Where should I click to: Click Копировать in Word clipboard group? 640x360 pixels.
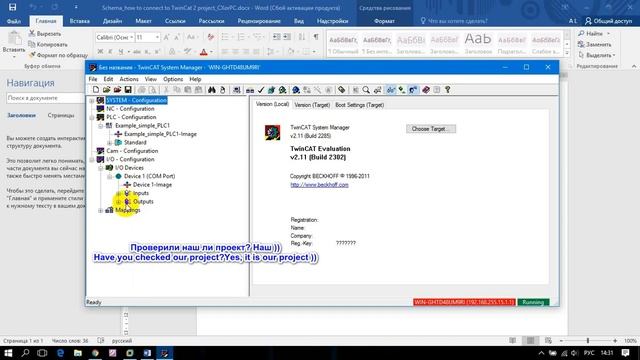tap(48, 44)
